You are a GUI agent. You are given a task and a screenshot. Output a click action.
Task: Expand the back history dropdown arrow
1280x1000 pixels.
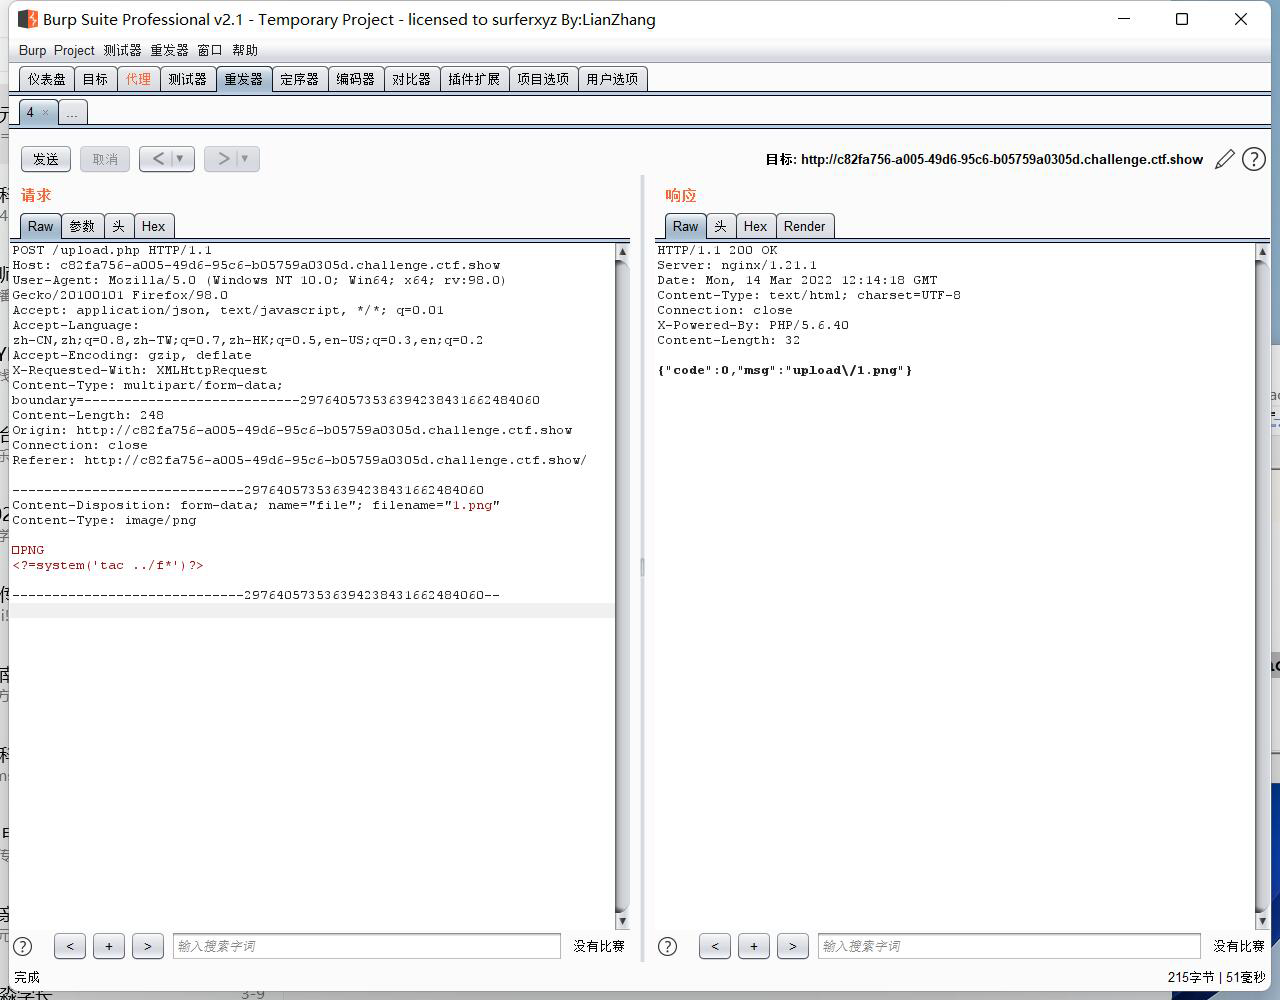pos(181,159)
